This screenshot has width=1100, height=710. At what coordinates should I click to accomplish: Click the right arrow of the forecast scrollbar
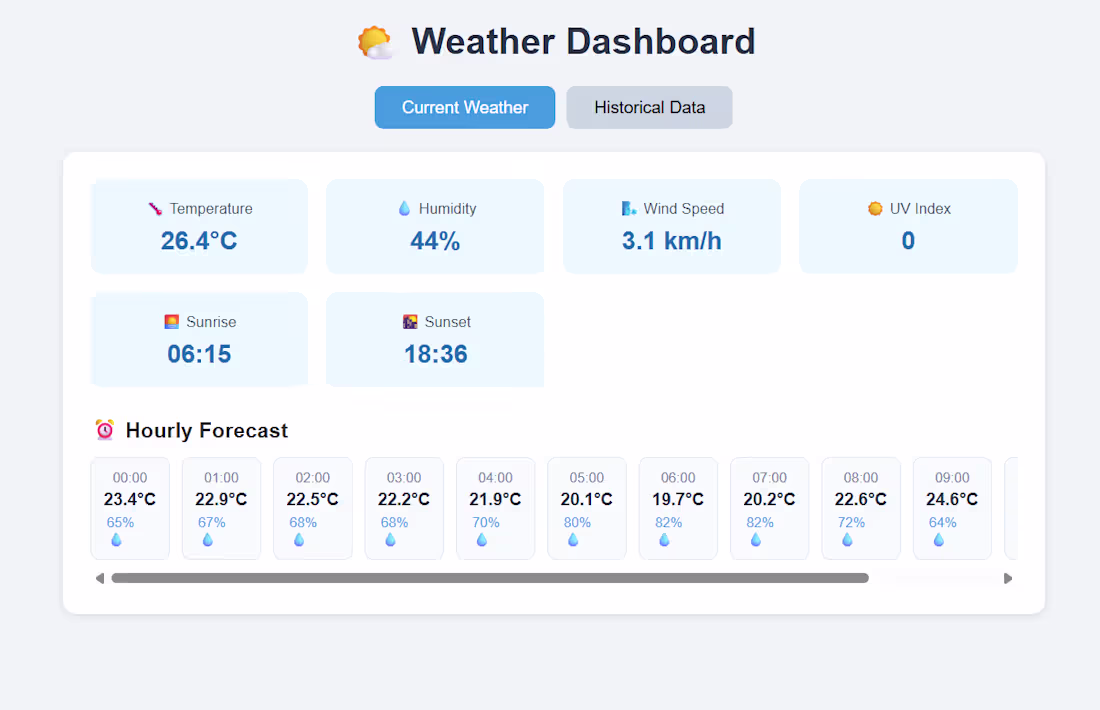pos(1008,577)
